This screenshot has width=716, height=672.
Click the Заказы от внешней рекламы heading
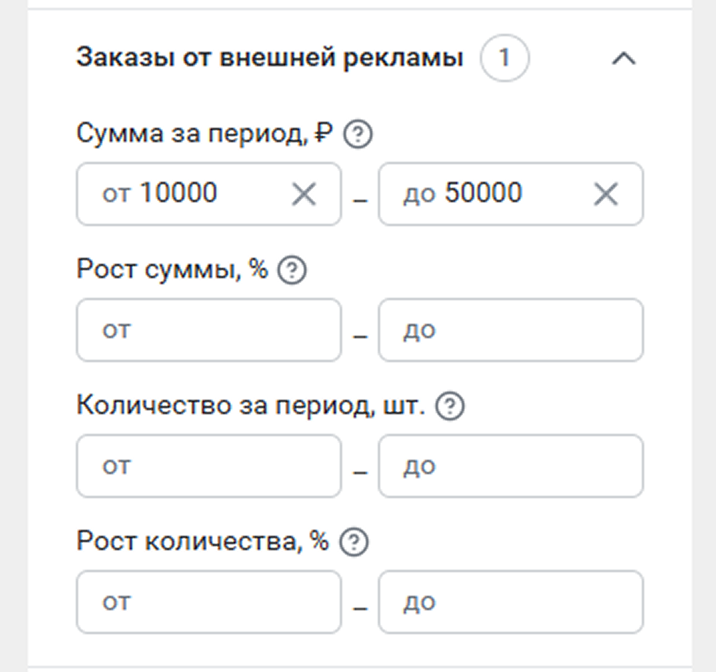click(270, 58)
